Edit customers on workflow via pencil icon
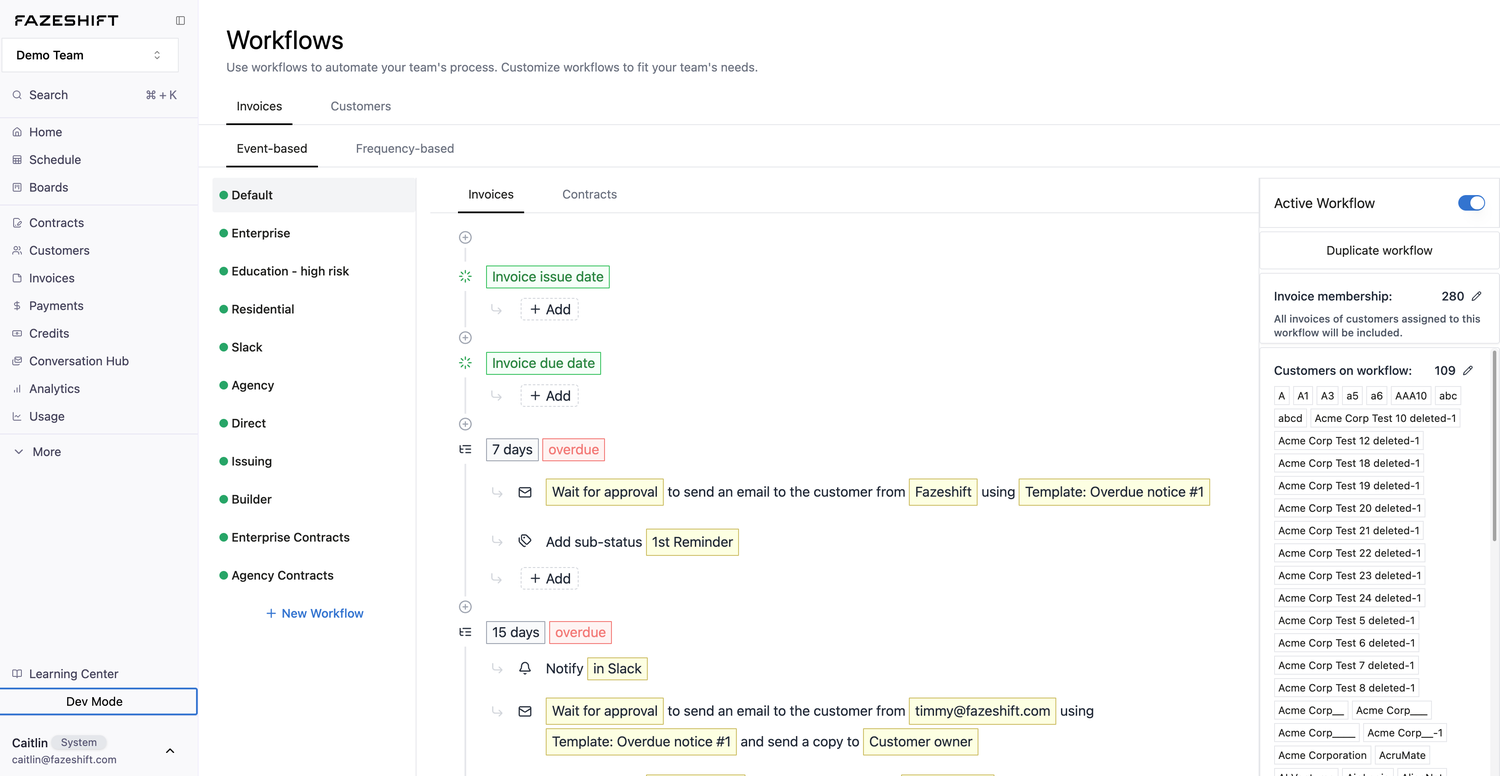This screenshot has width=1500, height=776. tap(1468, 370)
